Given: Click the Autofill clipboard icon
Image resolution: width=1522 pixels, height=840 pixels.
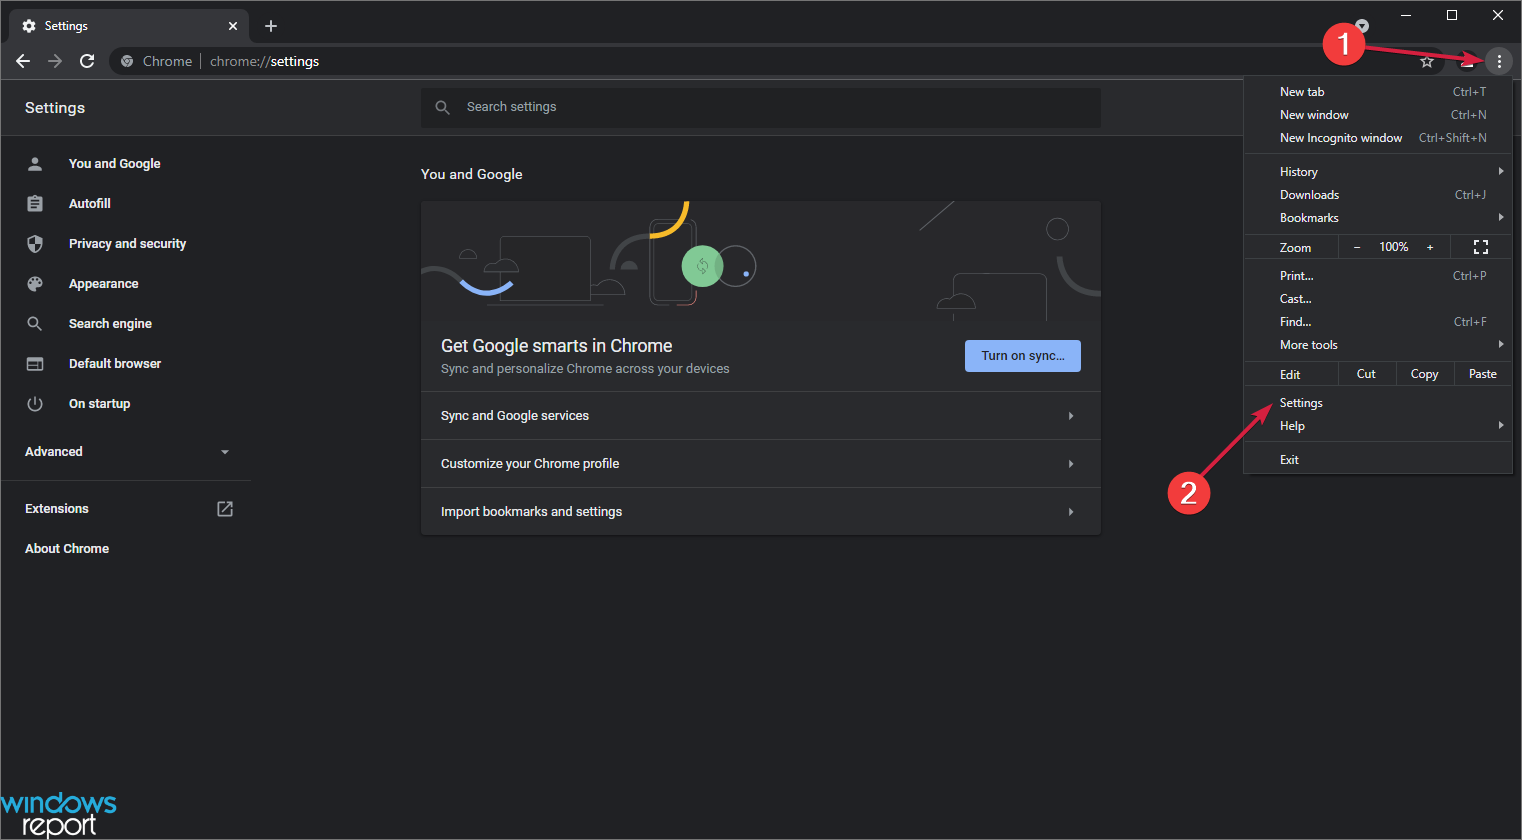Looking at the screenshot, I should coord(35,204).
